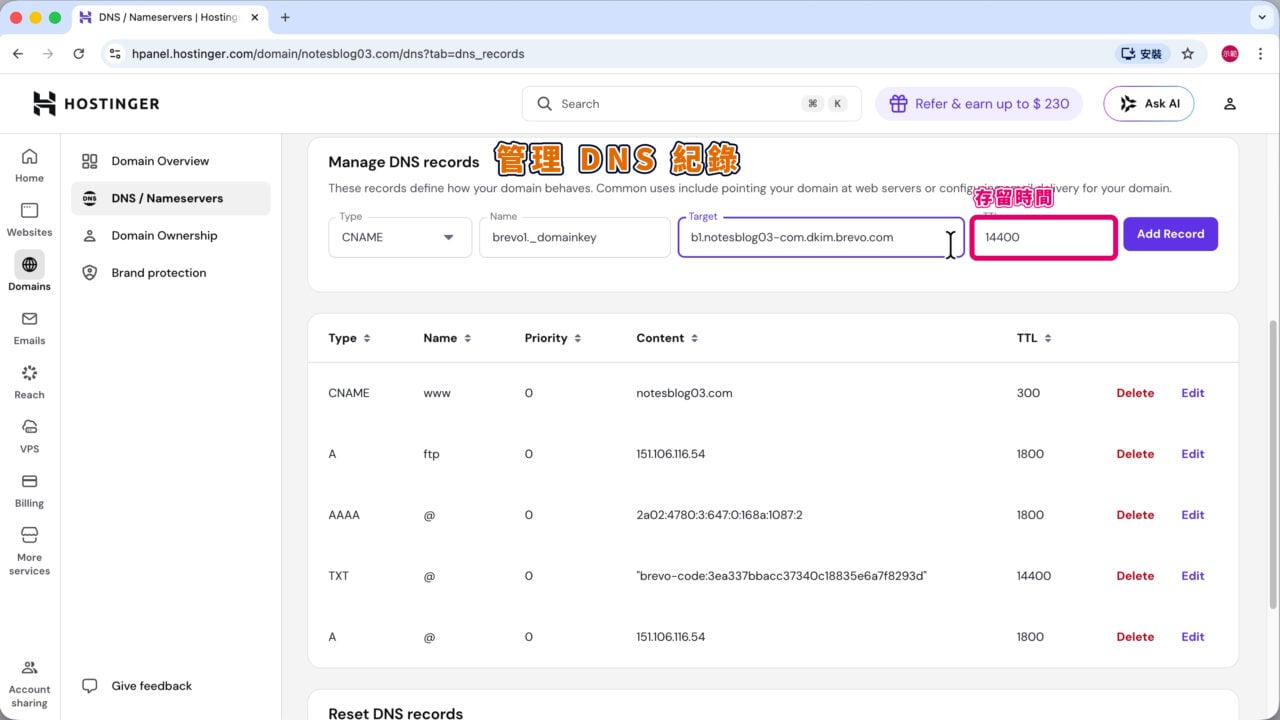Click Refer & earn up to $230
Viewport: 1280px width, 720px height.
coord(979,104)
